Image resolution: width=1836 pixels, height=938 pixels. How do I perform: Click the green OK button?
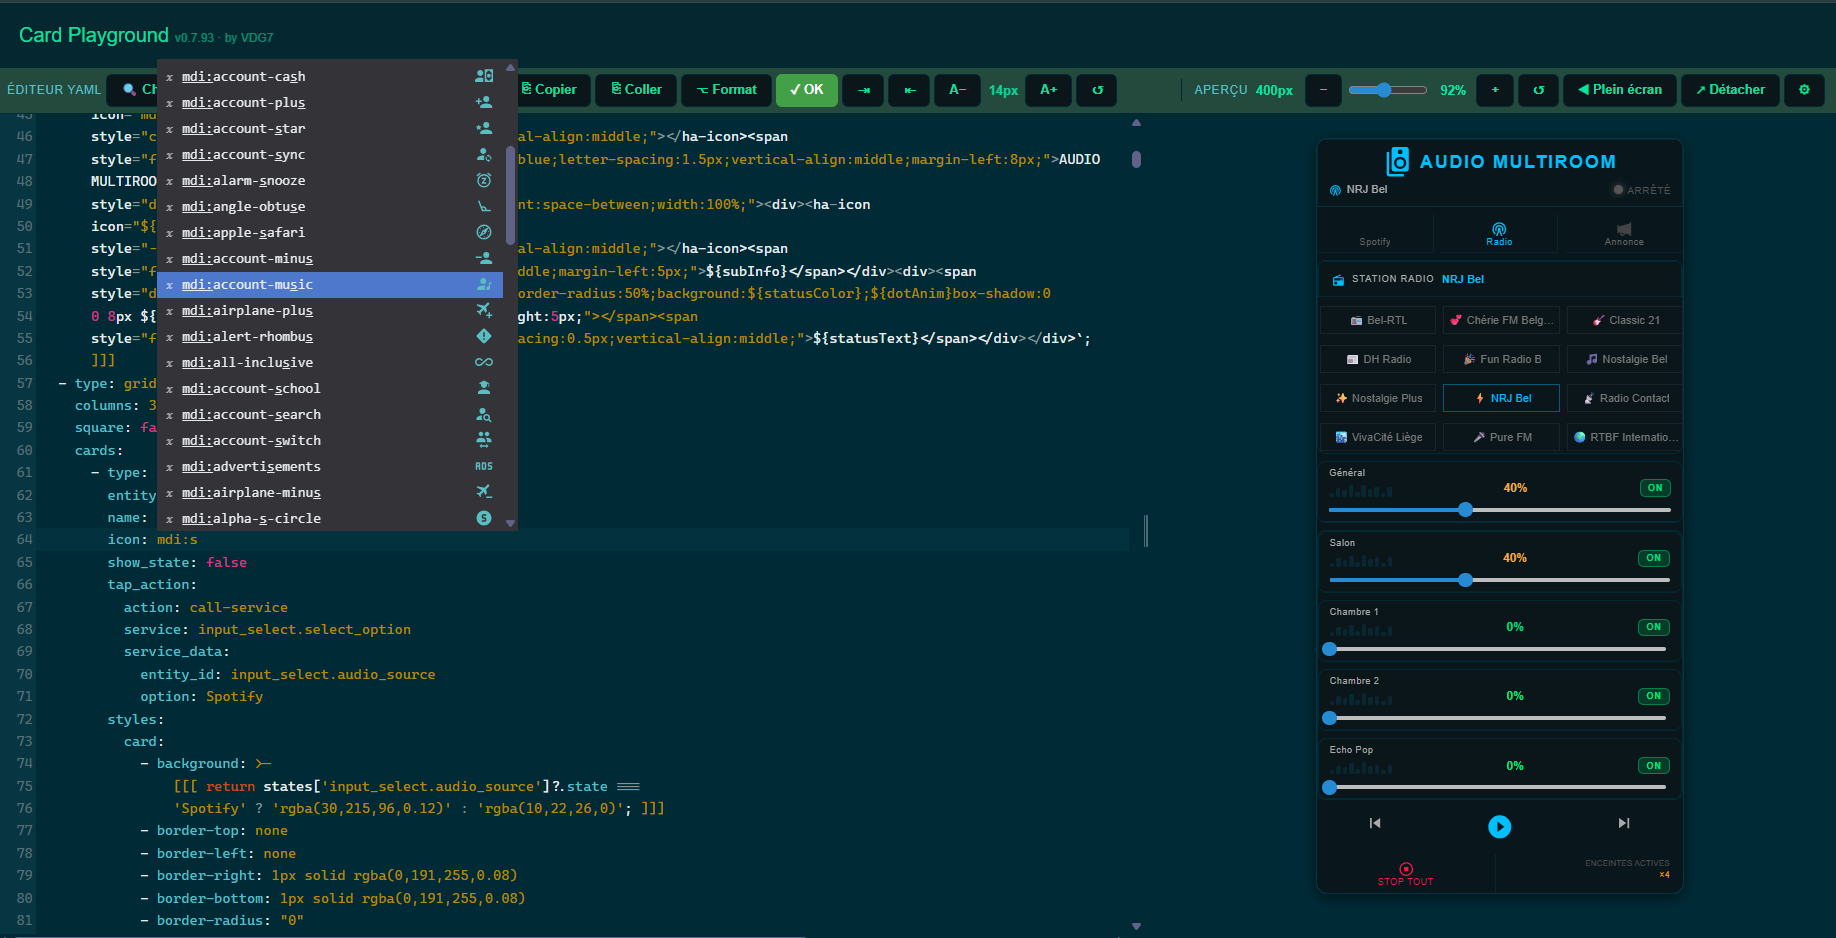tap(806, 90)
